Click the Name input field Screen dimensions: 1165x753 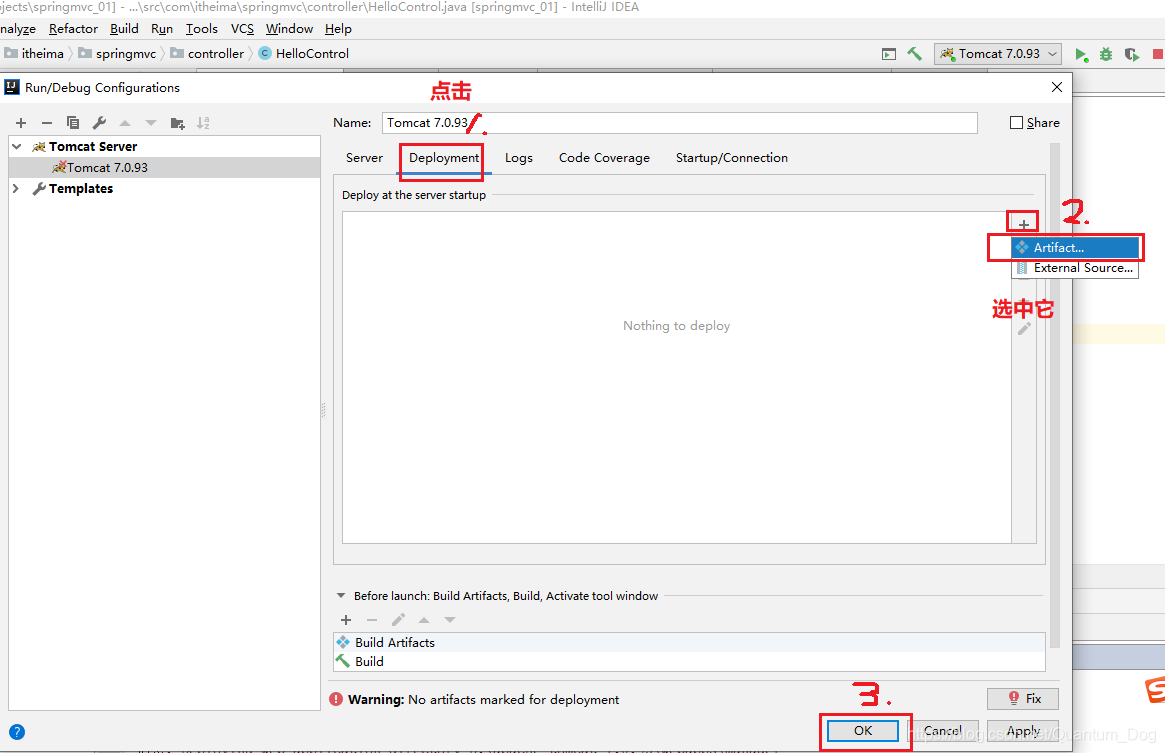(x=680, y=123)
